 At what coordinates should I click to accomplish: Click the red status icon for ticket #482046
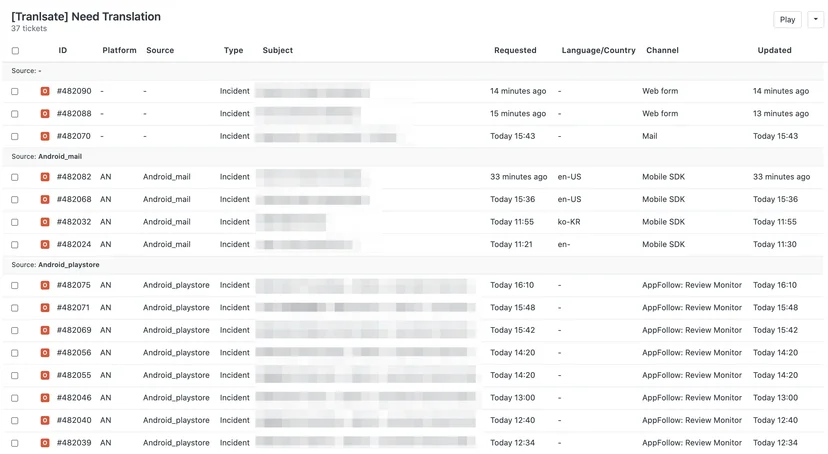click(45, 398)
